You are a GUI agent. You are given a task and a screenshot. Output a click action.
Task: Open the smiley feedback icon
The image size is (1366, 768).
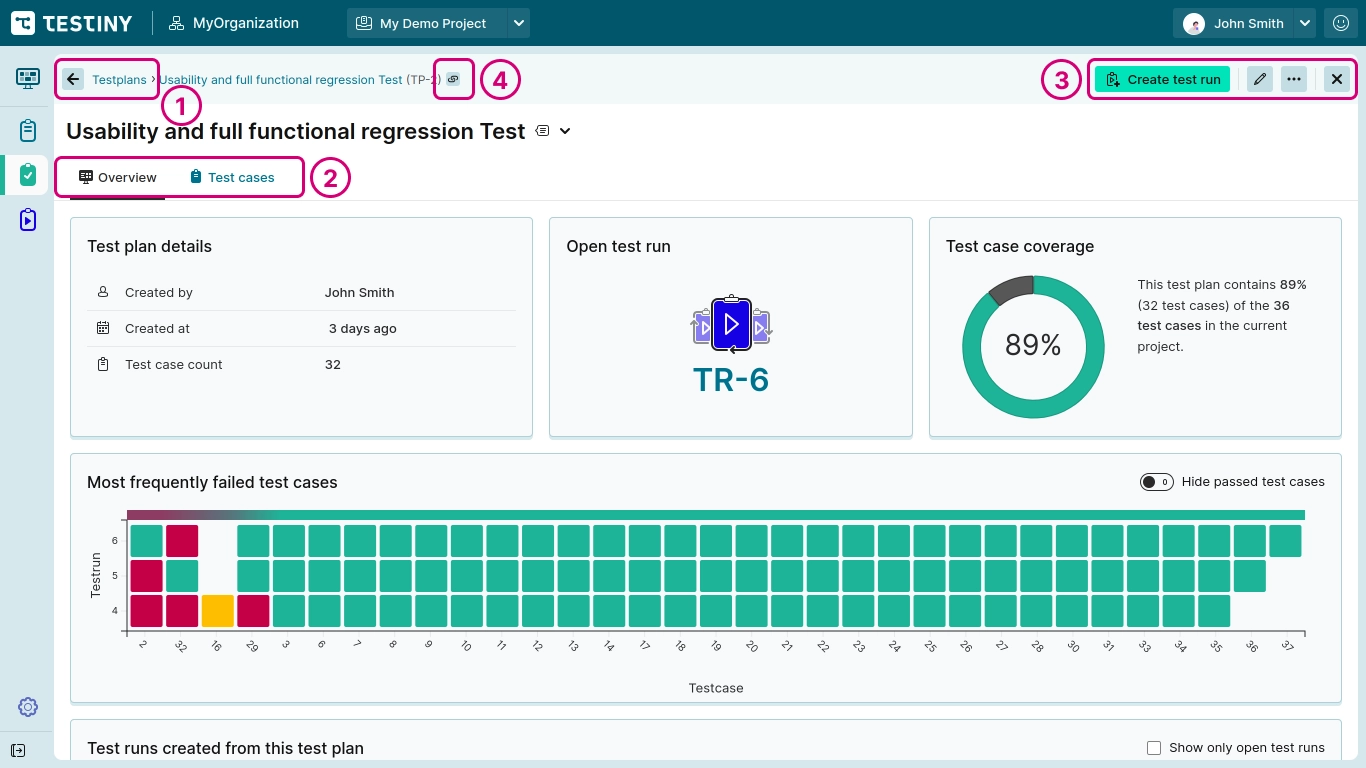click(1341, 23)
